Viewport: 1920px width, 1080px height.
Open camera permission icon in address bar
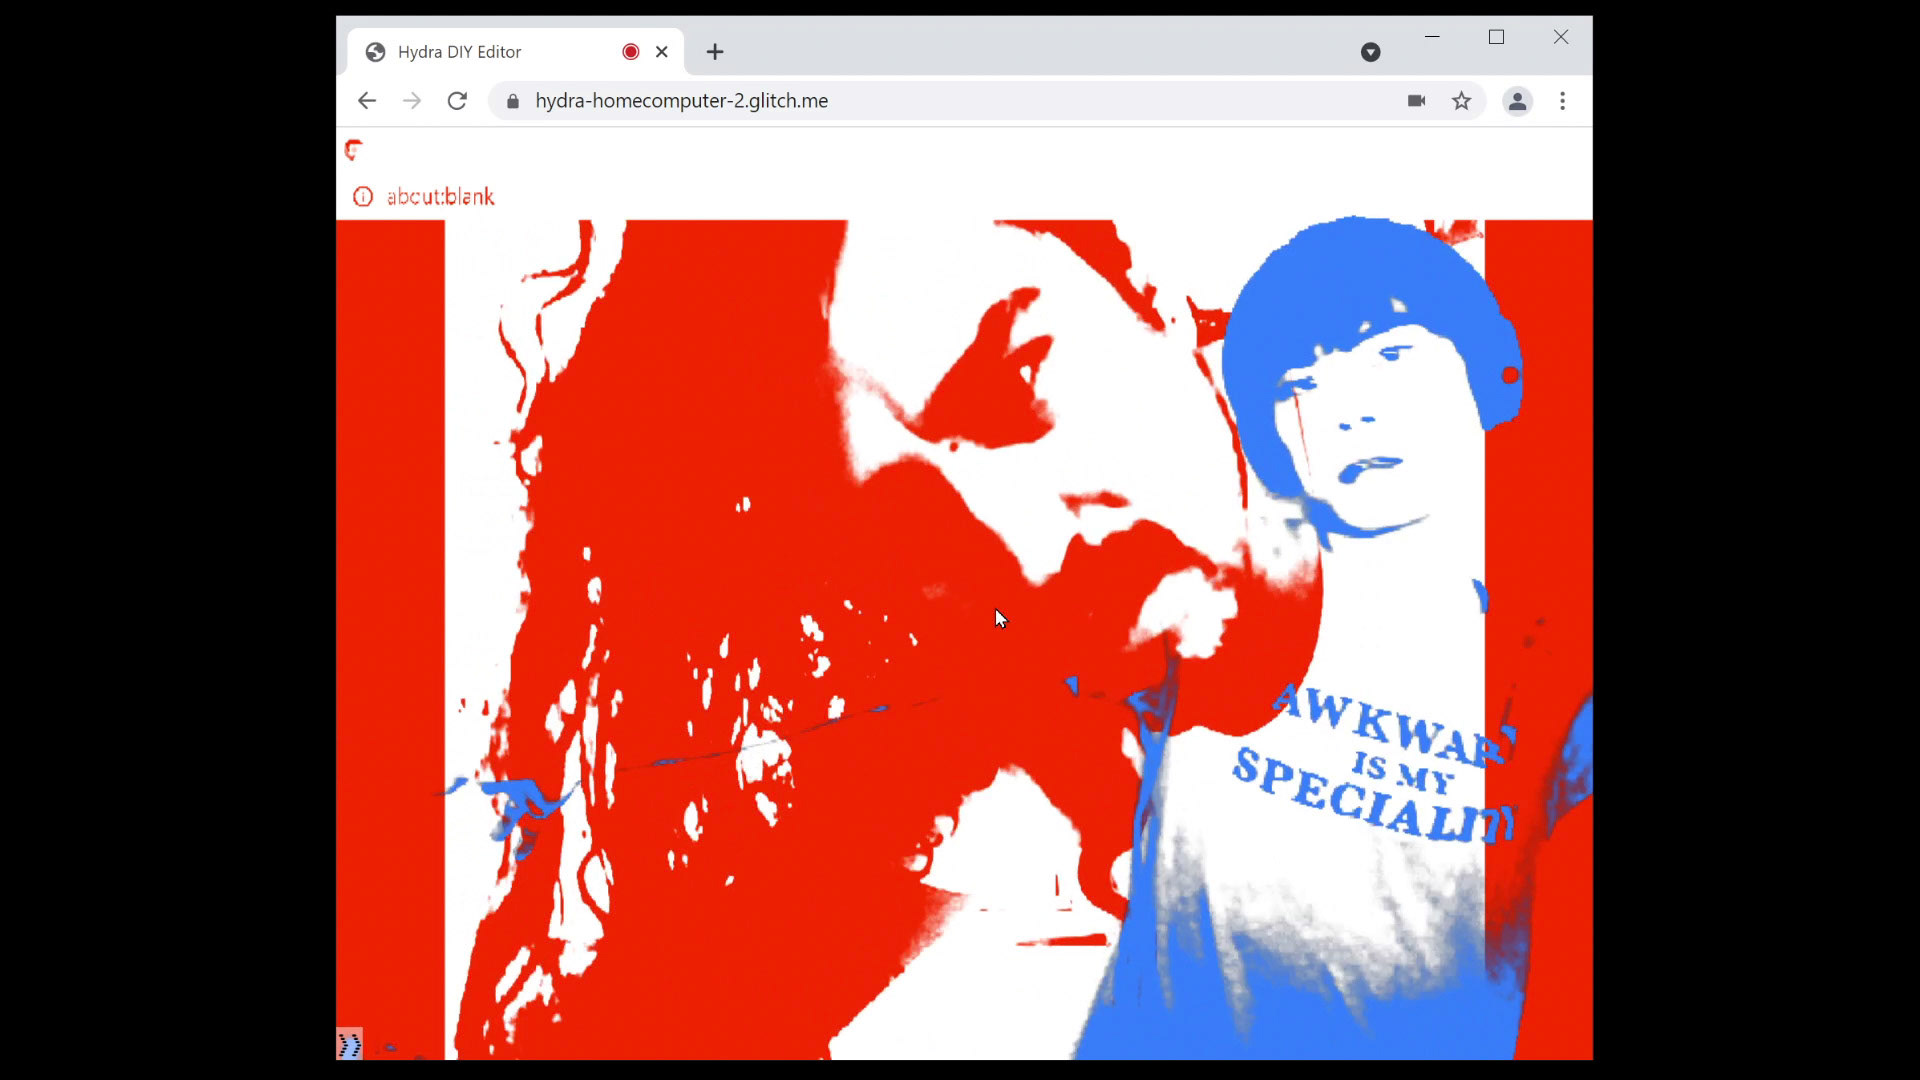1416,101
